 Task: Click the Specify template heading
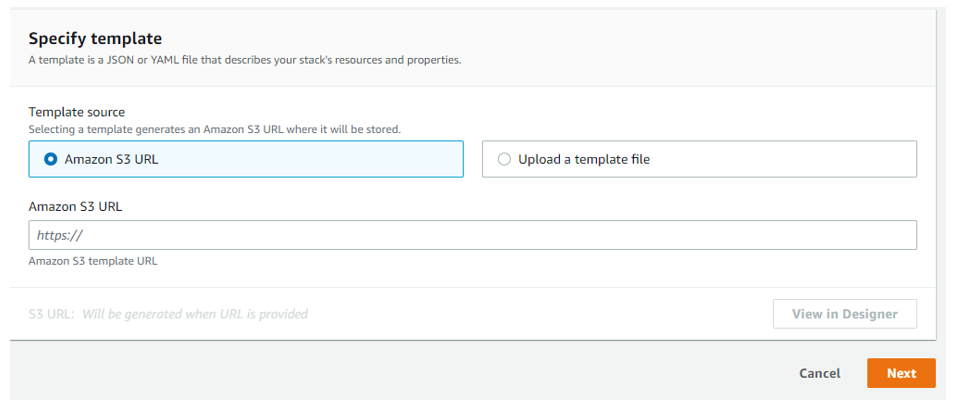click(x=95, y=39)
